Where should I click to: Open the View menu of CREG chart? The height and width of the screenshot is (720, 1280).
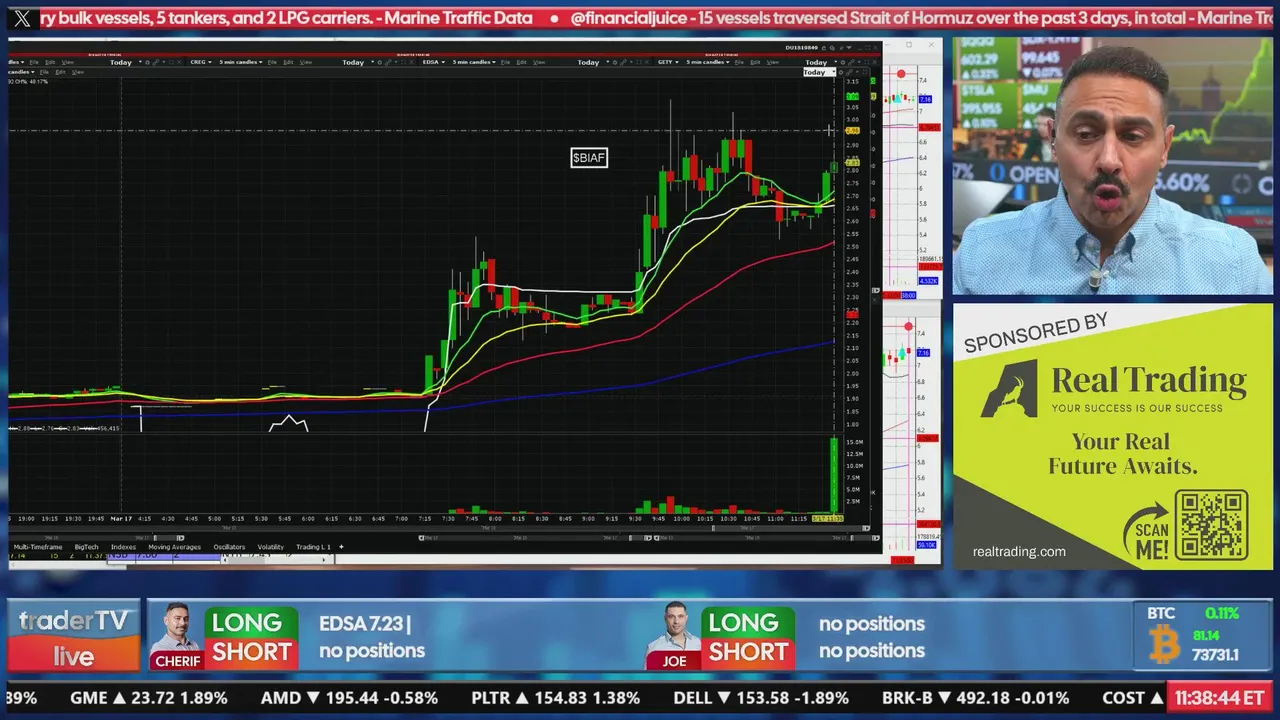(306, 62)
